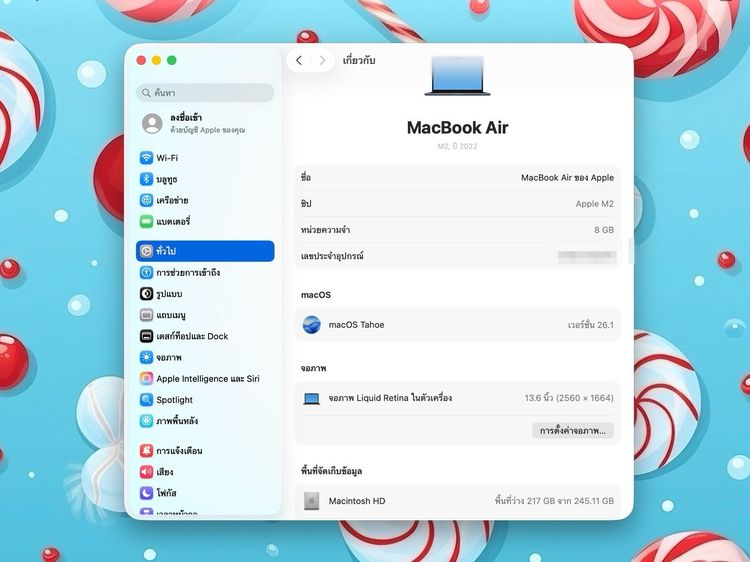Image resolution: width=750 pixels, height=562 pixels.
Task: Open the Menu Bar (แถบเมนู) icon
Action: (x=146, y=315)
